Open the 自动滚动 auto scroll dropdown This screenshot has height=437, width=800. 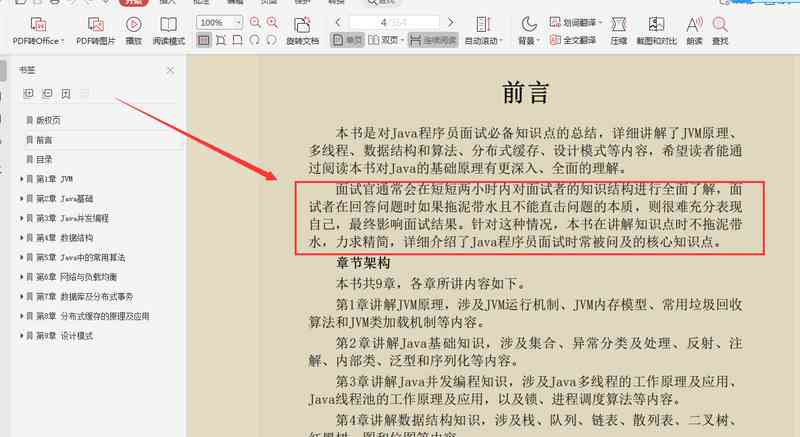483,31
